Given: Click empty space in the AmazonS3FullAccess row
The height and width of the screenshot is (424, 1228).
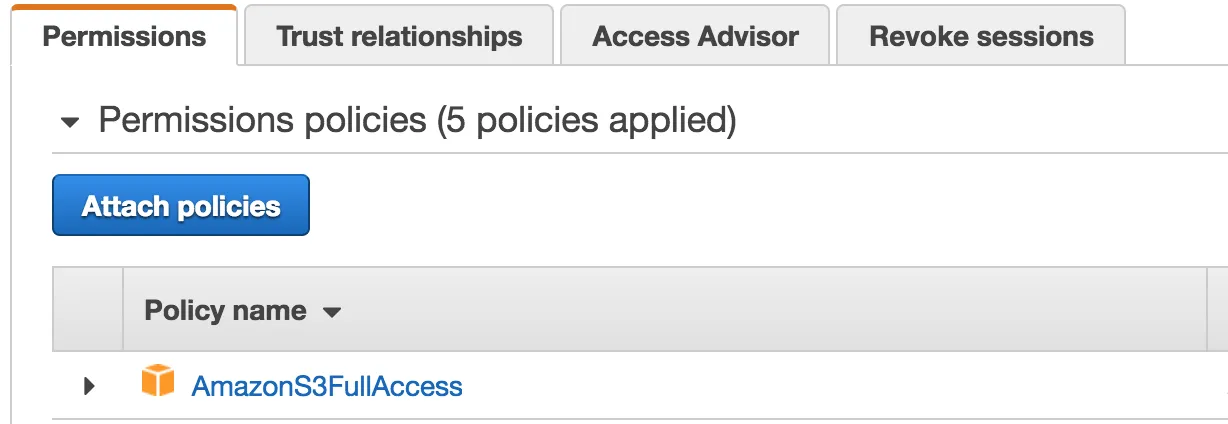Looking at the screenshot, I should [800, 386].
